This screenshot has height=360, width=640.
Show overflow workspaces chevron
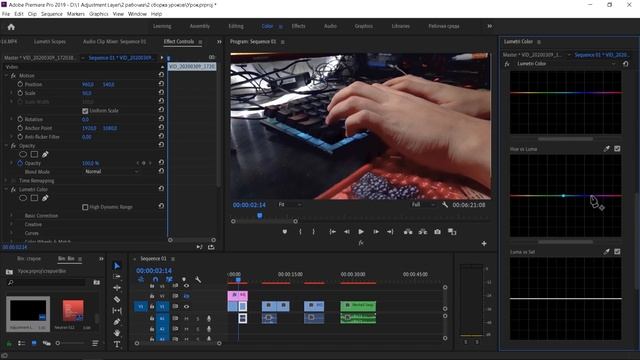pos(489,26)
